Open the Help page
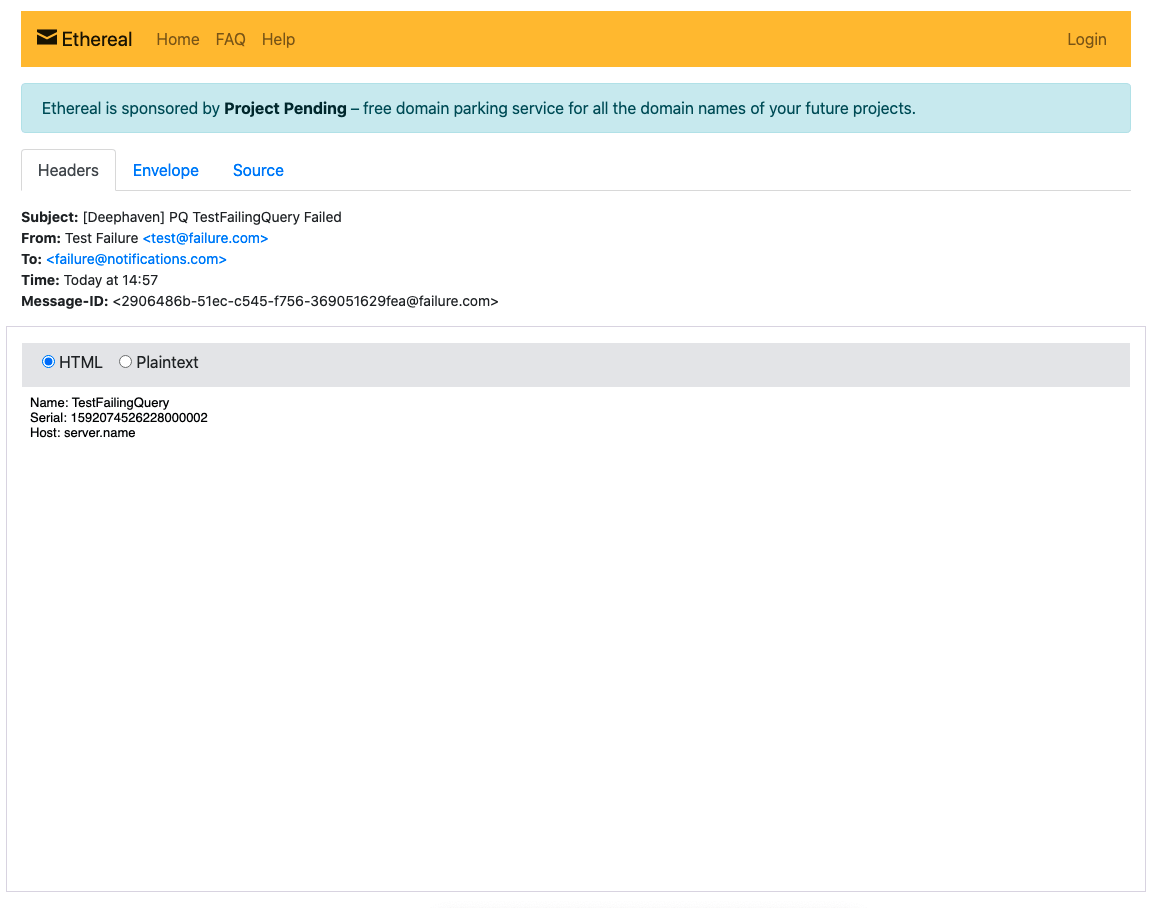 (x=278, y=39)
